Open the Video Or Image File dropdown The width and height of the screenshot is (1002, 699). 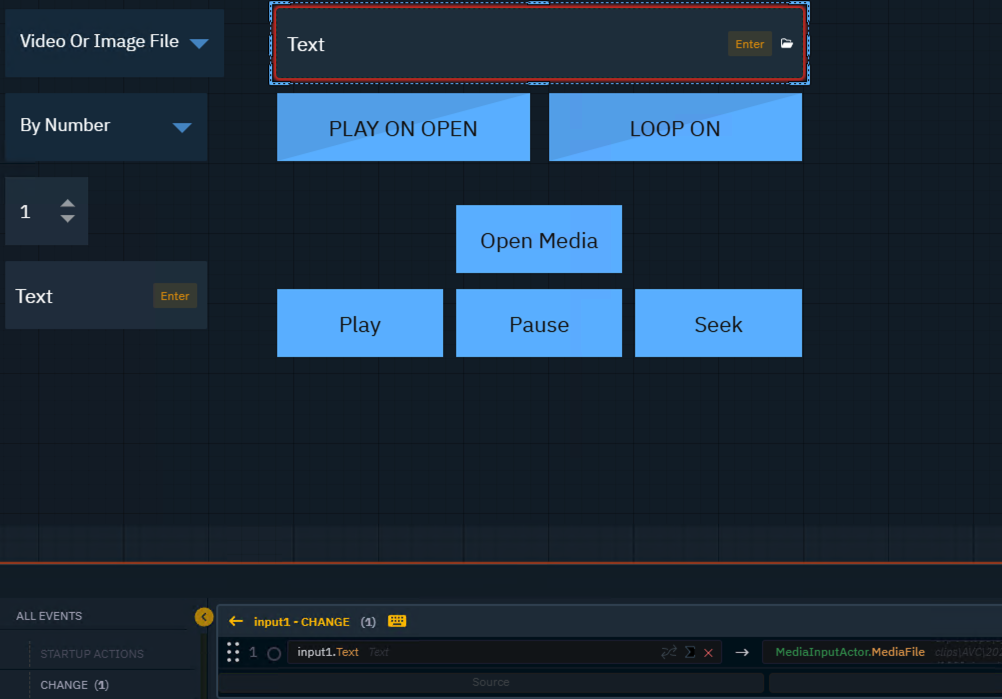point(114,43)
